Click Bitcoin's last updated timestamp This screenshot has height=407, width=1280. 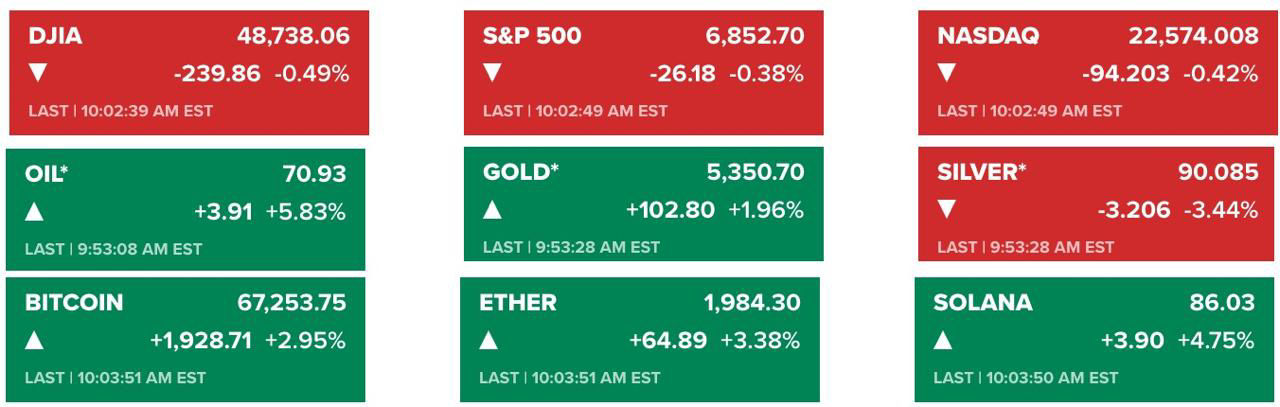115,378
